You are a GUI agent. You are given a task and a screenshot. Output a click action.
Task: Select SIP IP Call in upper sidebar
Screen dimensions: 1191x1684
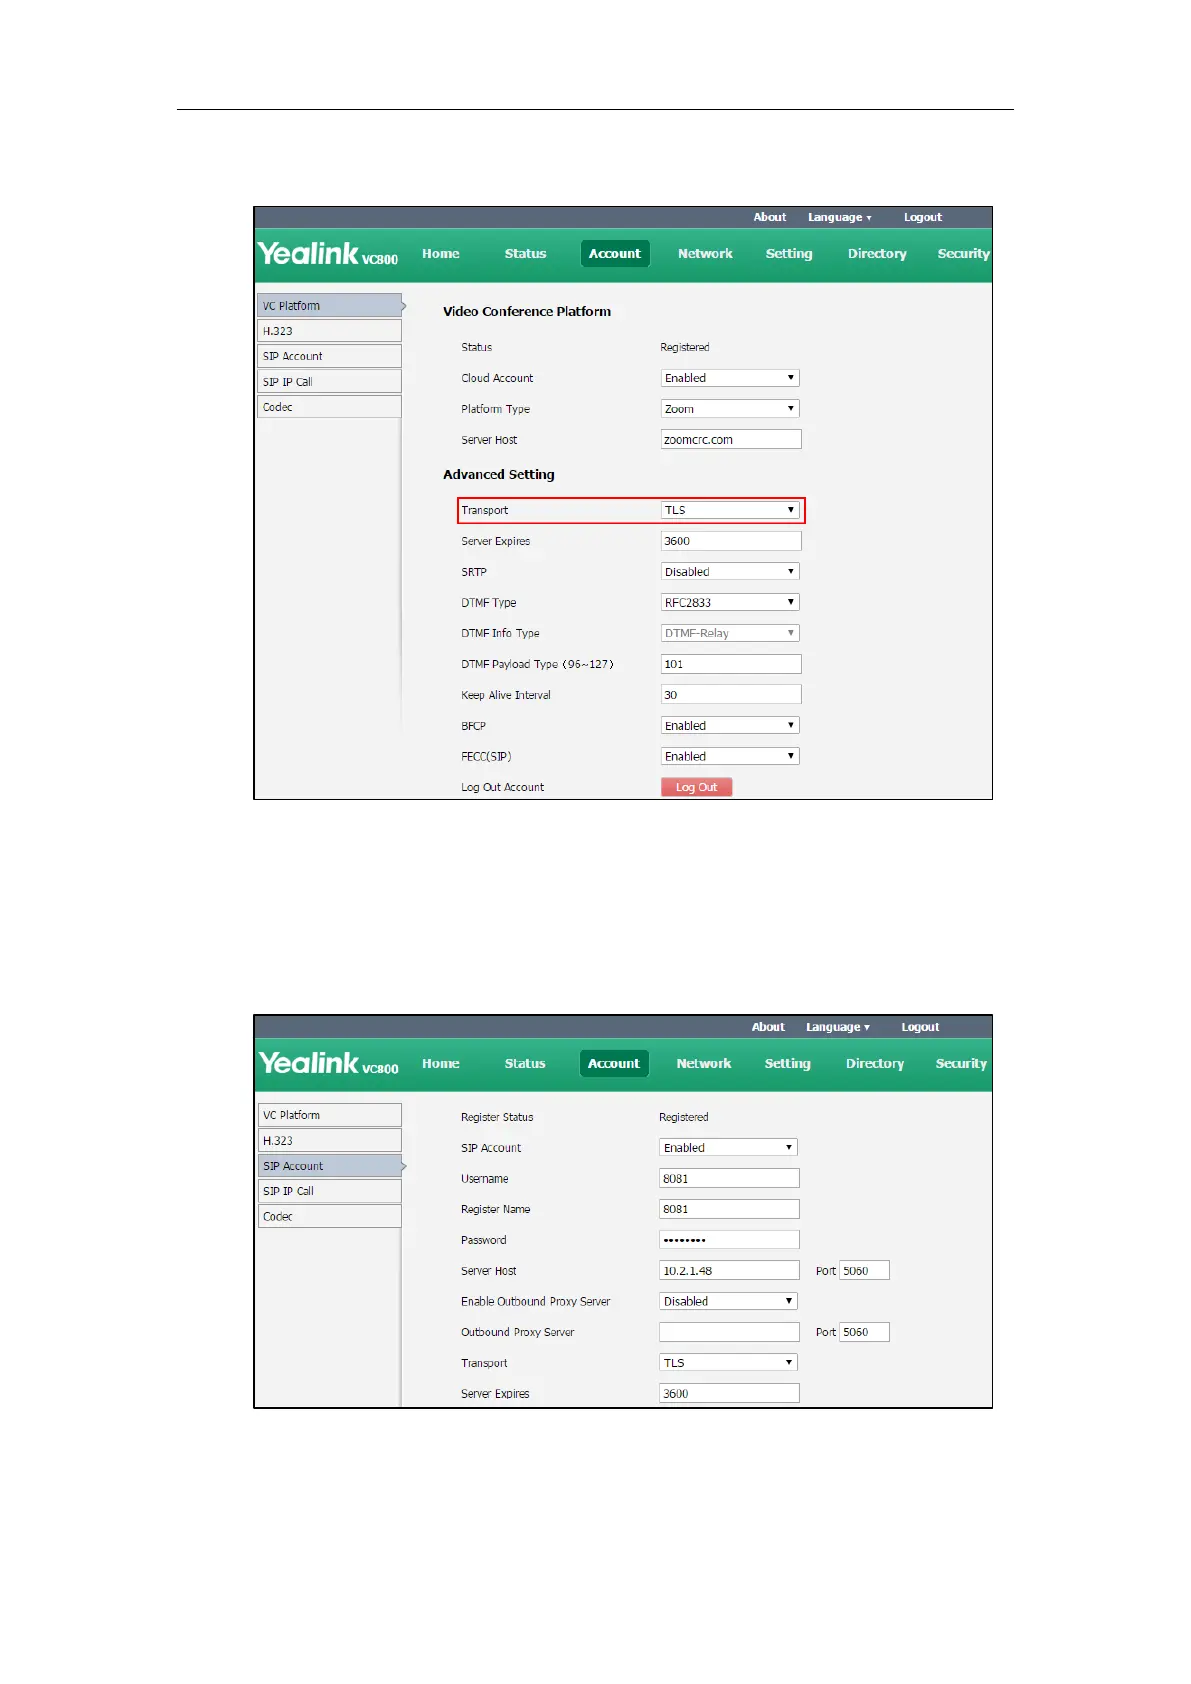[330, 382]
